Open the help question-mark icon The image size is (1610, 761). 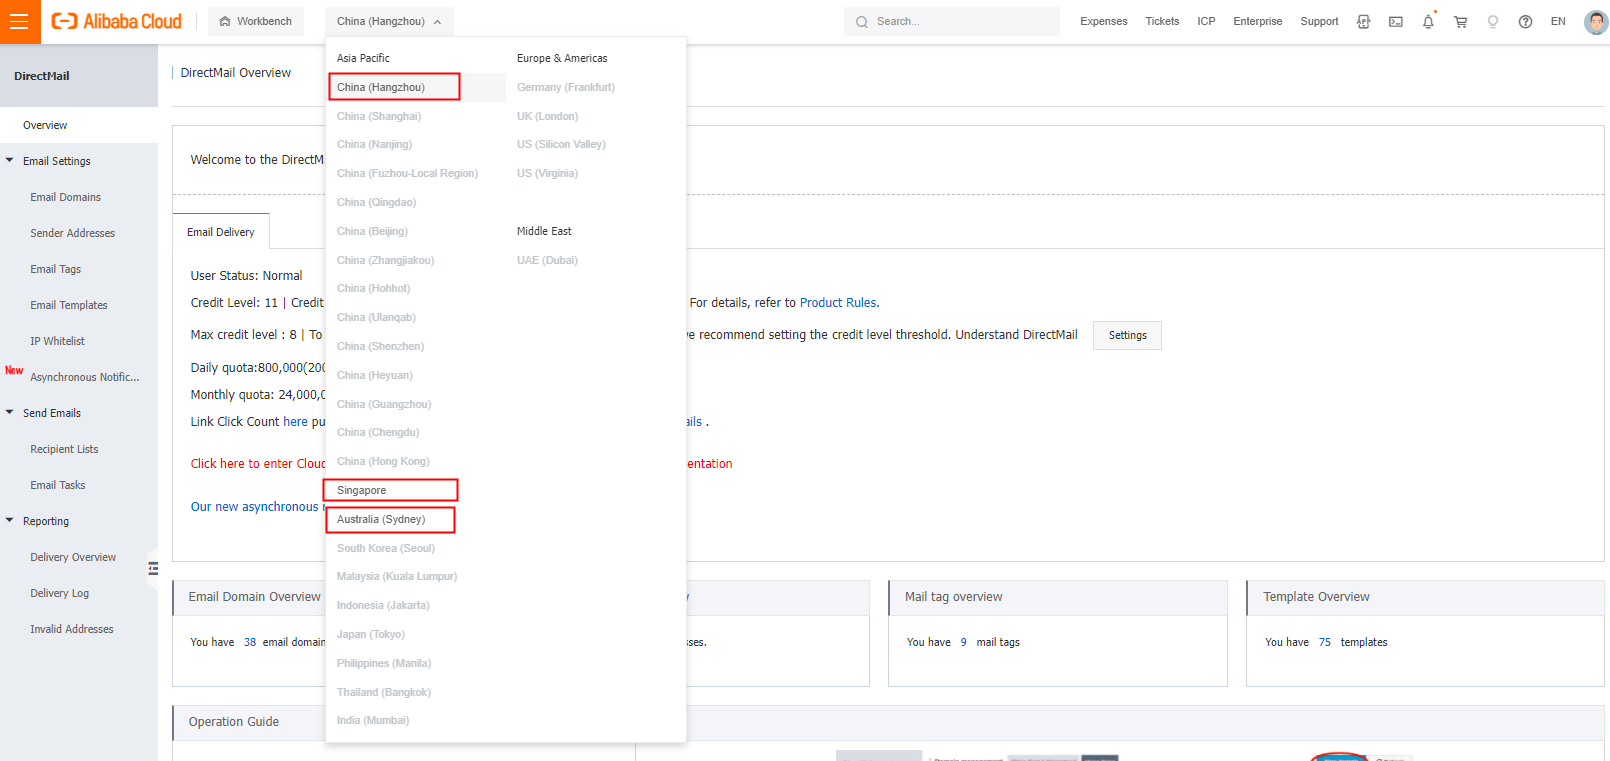[1525, 22]
